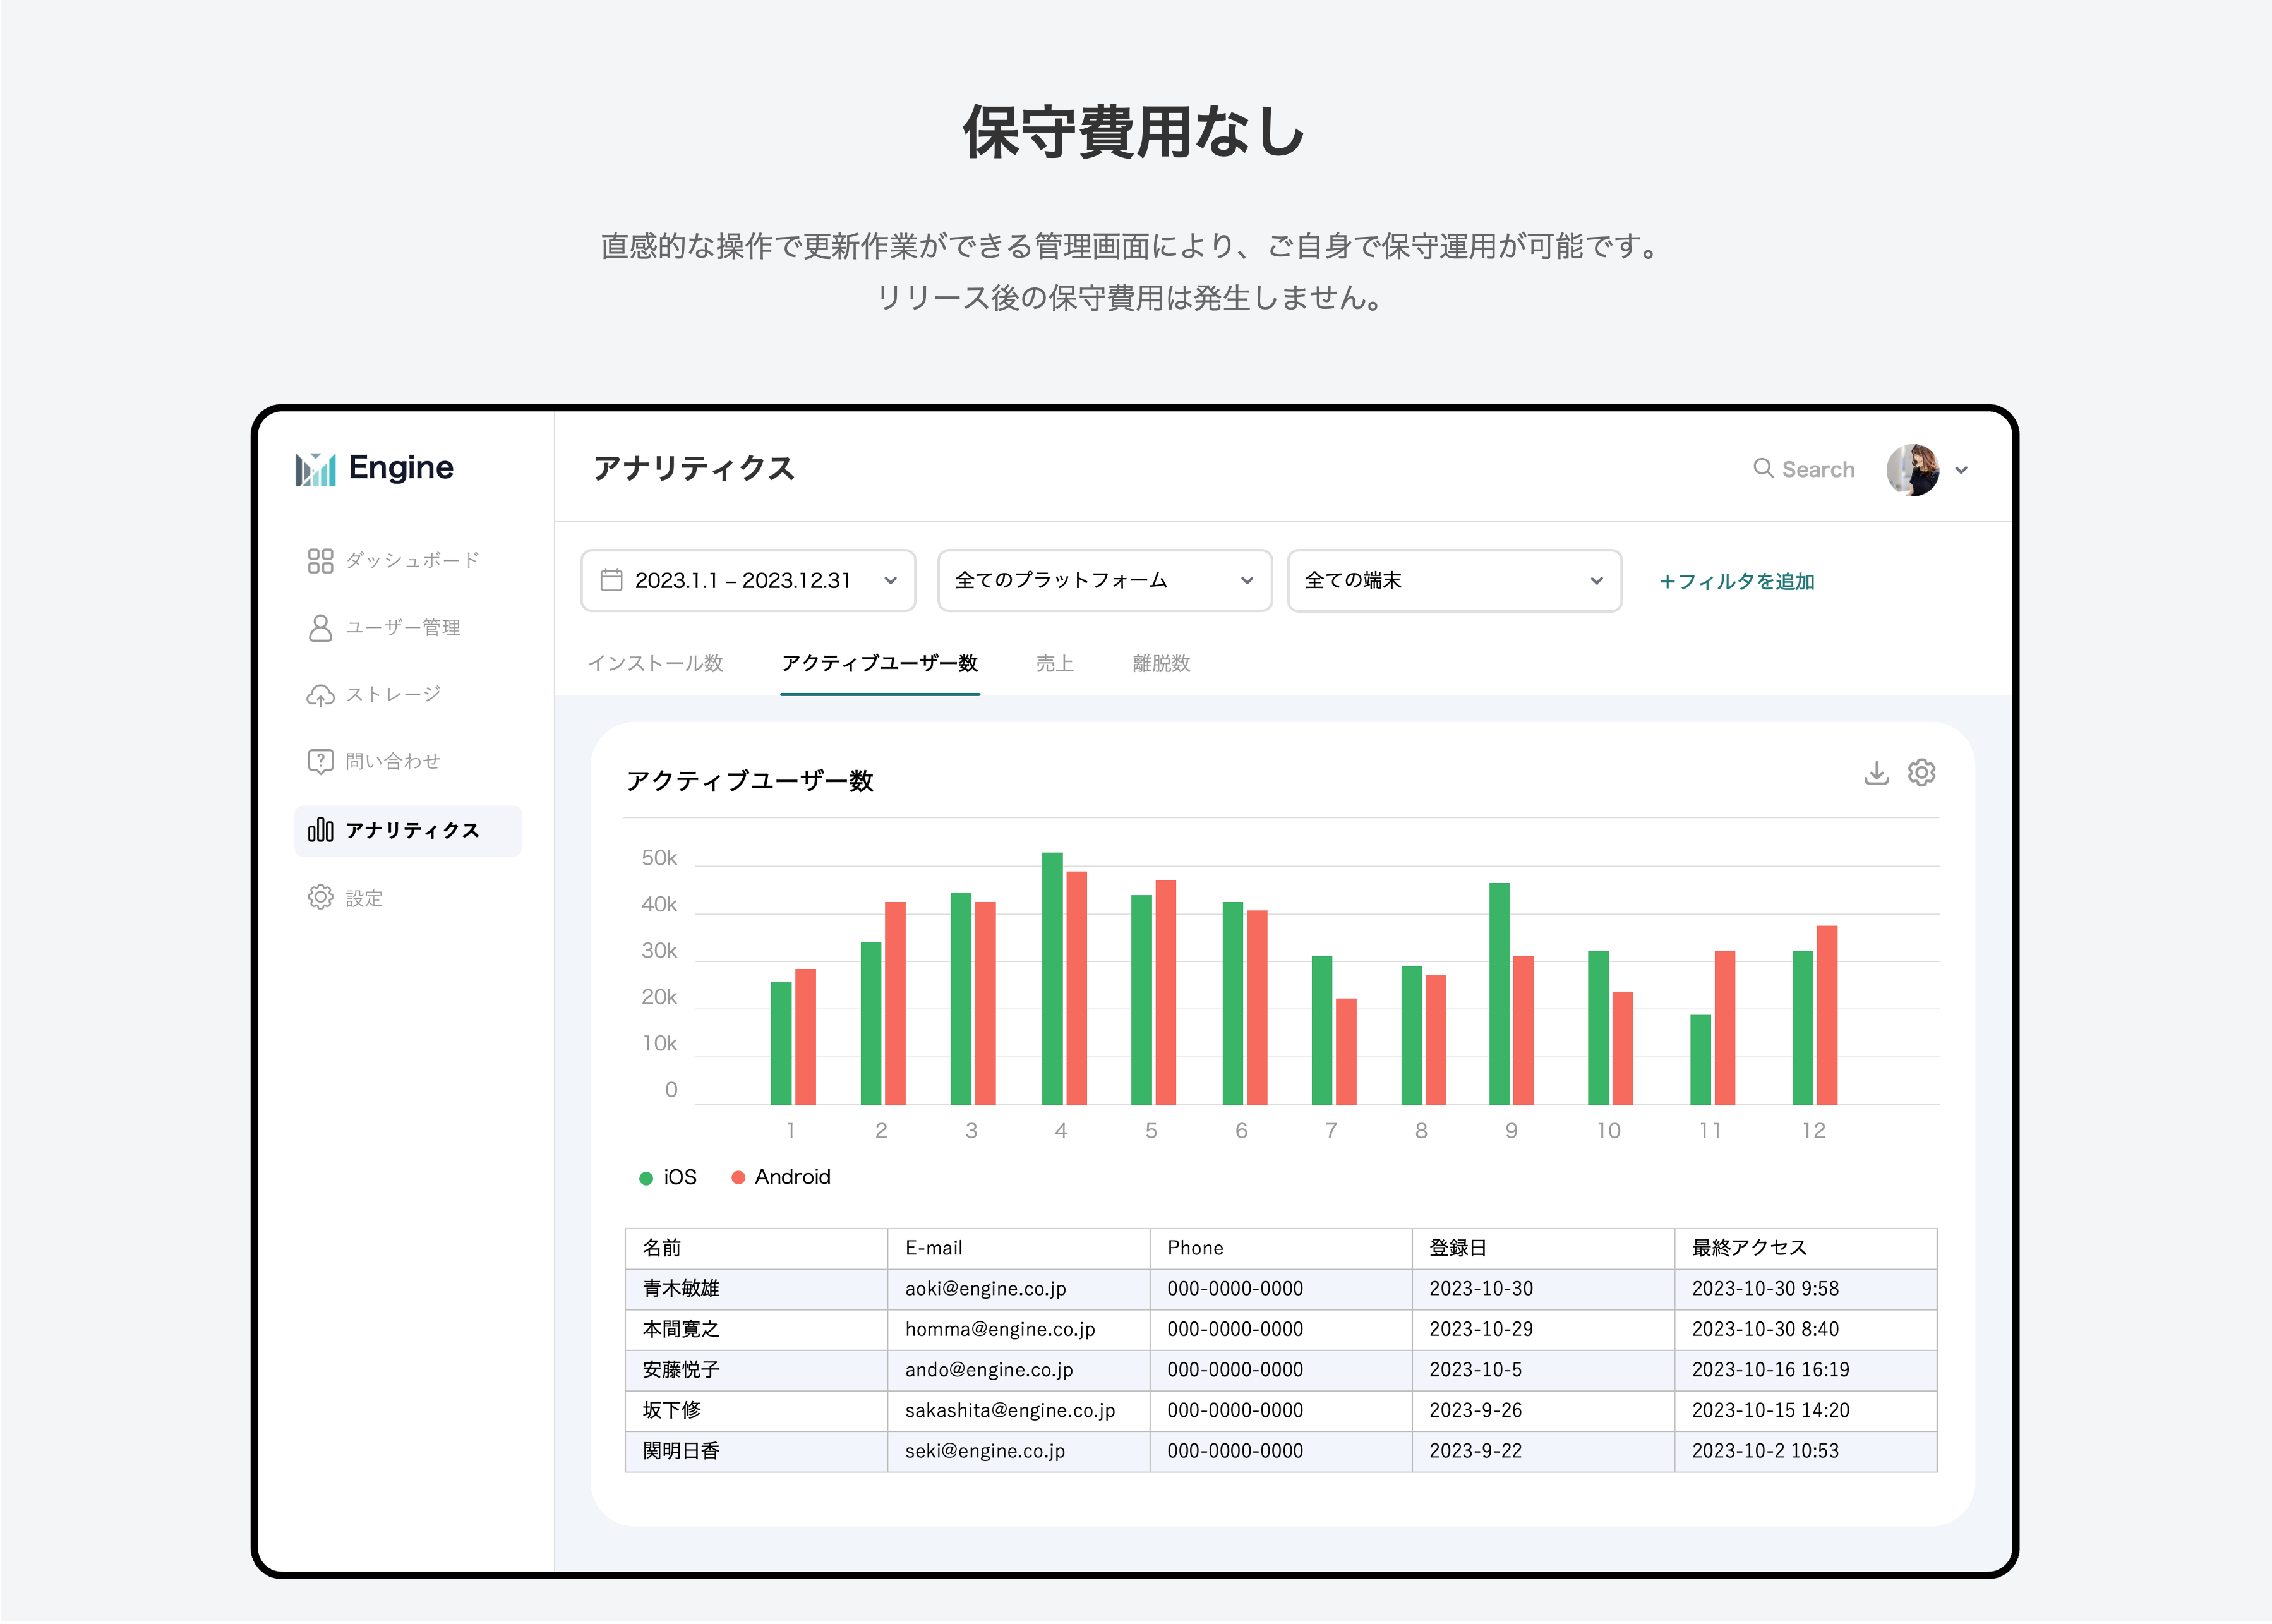Open chart settings gear icon
Viewport: 2272px width, 1624px height.
[1921, 773]
